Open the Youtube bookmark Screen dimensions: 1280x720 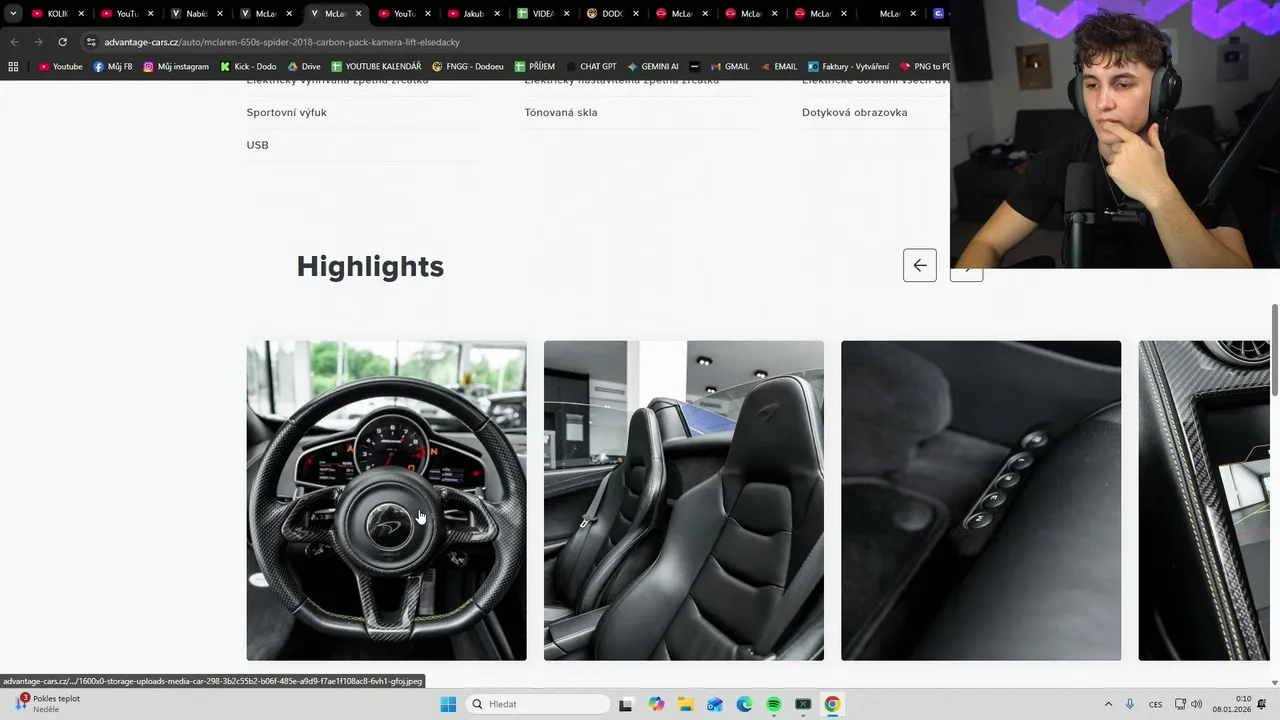pos(61,67)
